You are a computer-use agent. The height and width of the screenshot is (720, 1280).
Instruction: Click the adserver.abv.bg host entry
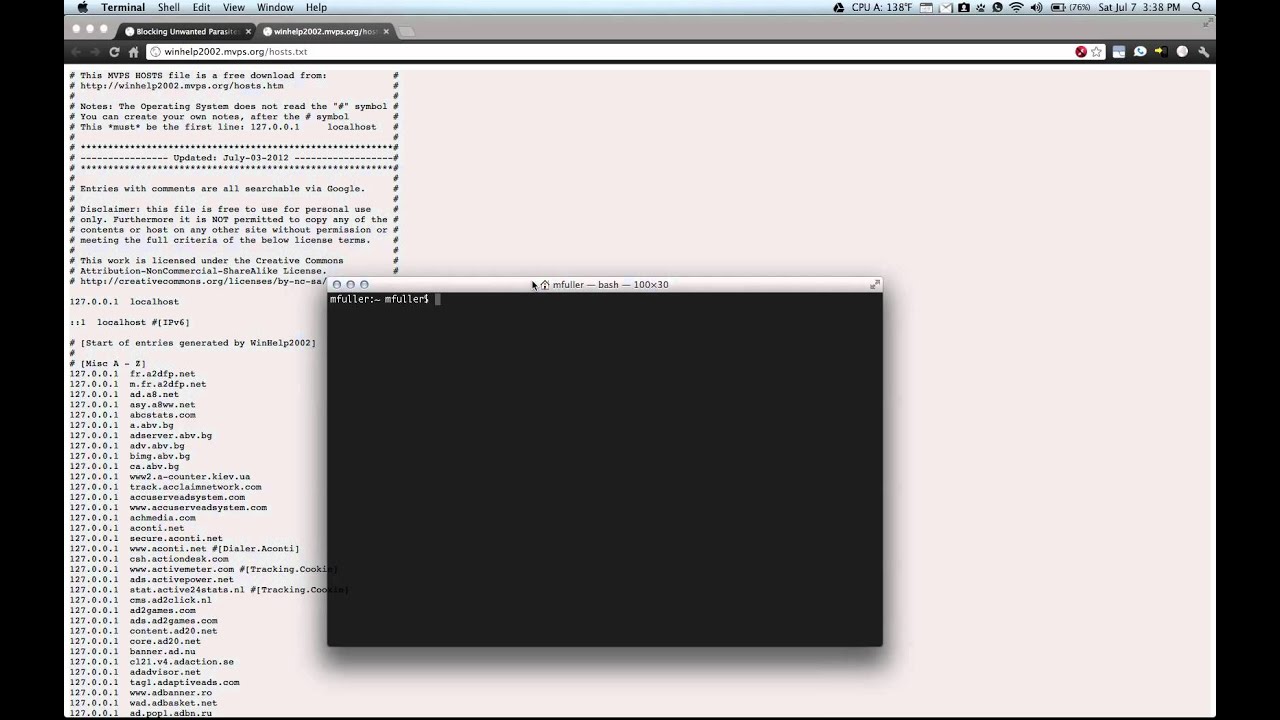(x=171, y=436)
